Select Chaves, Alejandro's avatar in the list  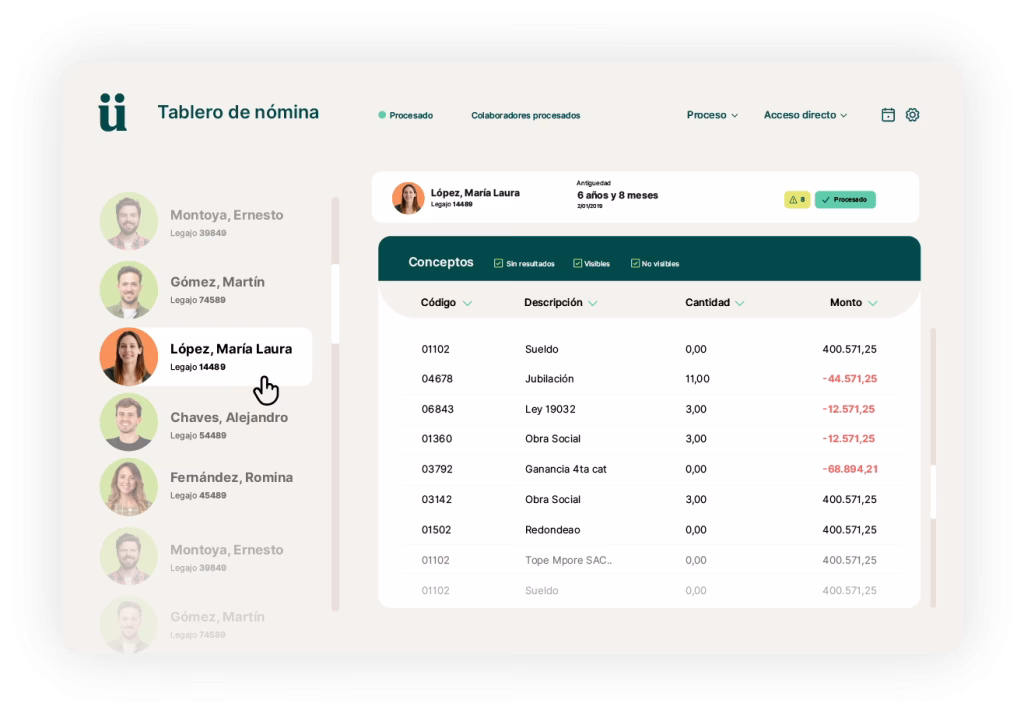pyautogui.click(x=129, y=423)
